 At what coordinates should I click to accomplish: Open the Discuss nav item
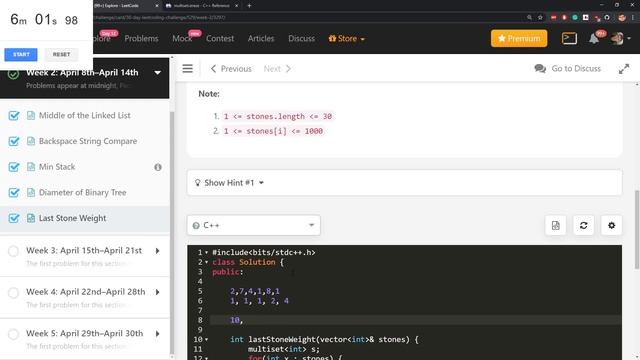(x=302, y=38)
